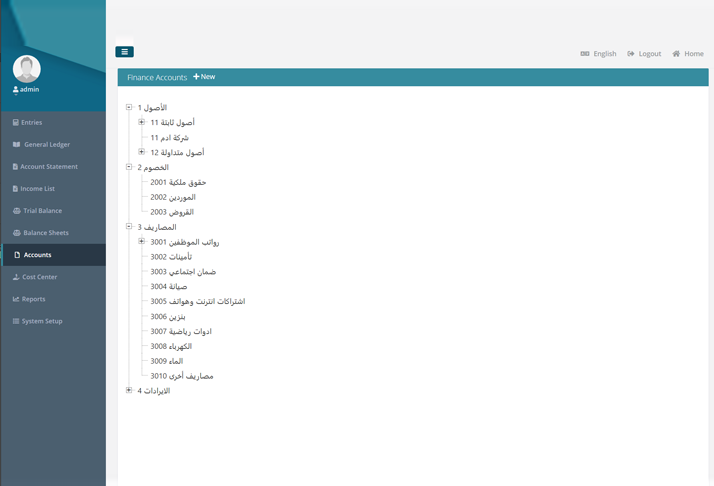
Task: Click the admin user avatar
Action: (27, 69)
